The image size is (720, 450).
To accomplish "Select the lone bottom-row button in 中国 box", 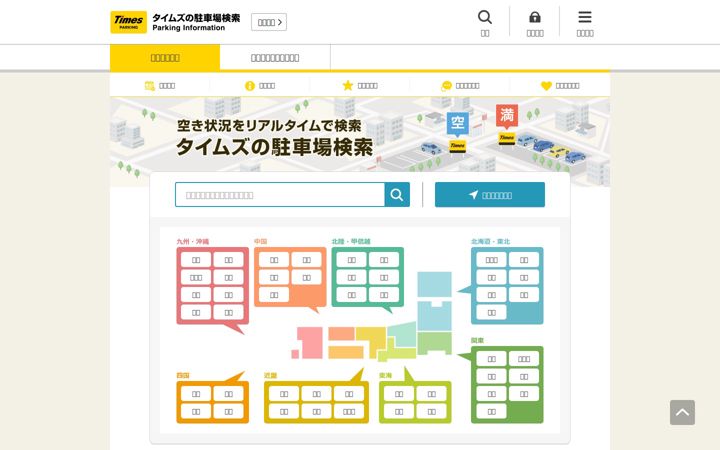I will 274,295.
